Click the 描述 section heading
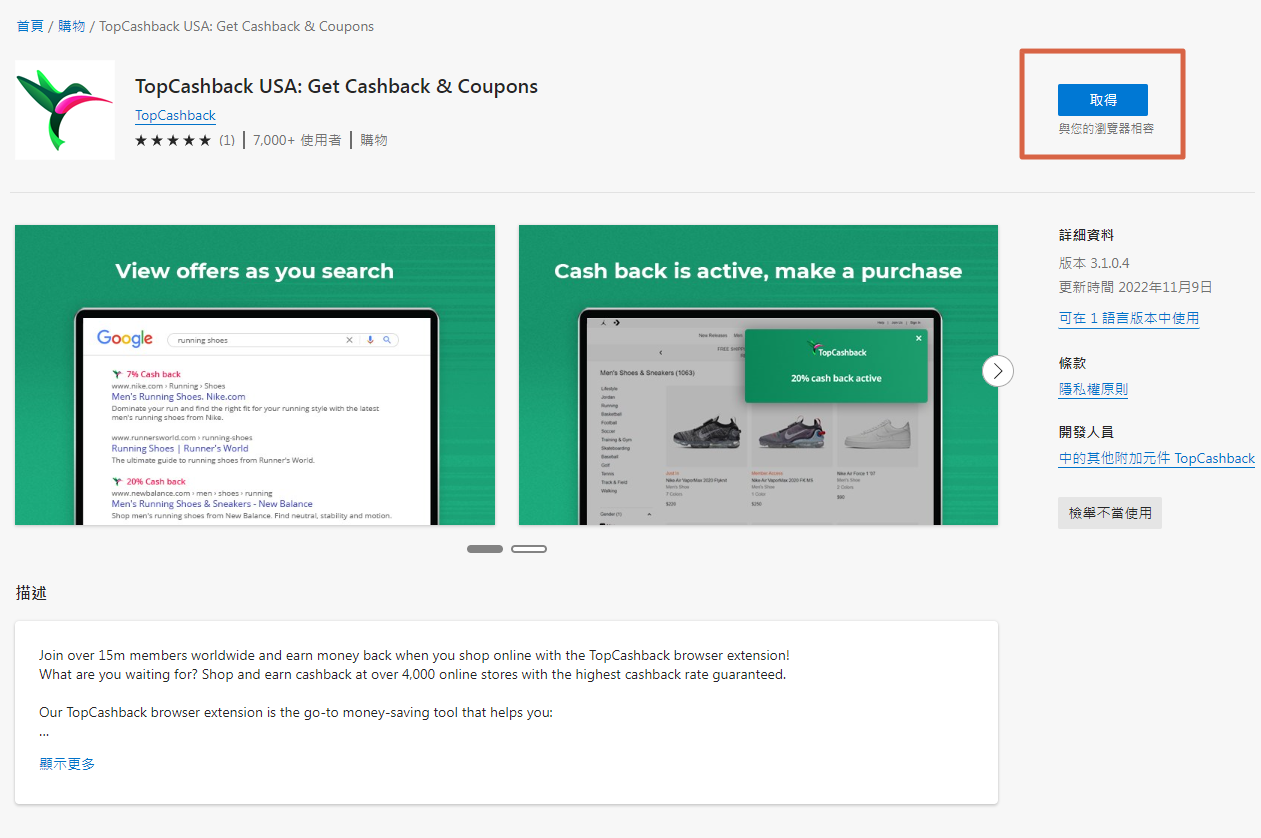Image resolution: width=1261 pixels, height=838 pixels. [x=31, y=593]
